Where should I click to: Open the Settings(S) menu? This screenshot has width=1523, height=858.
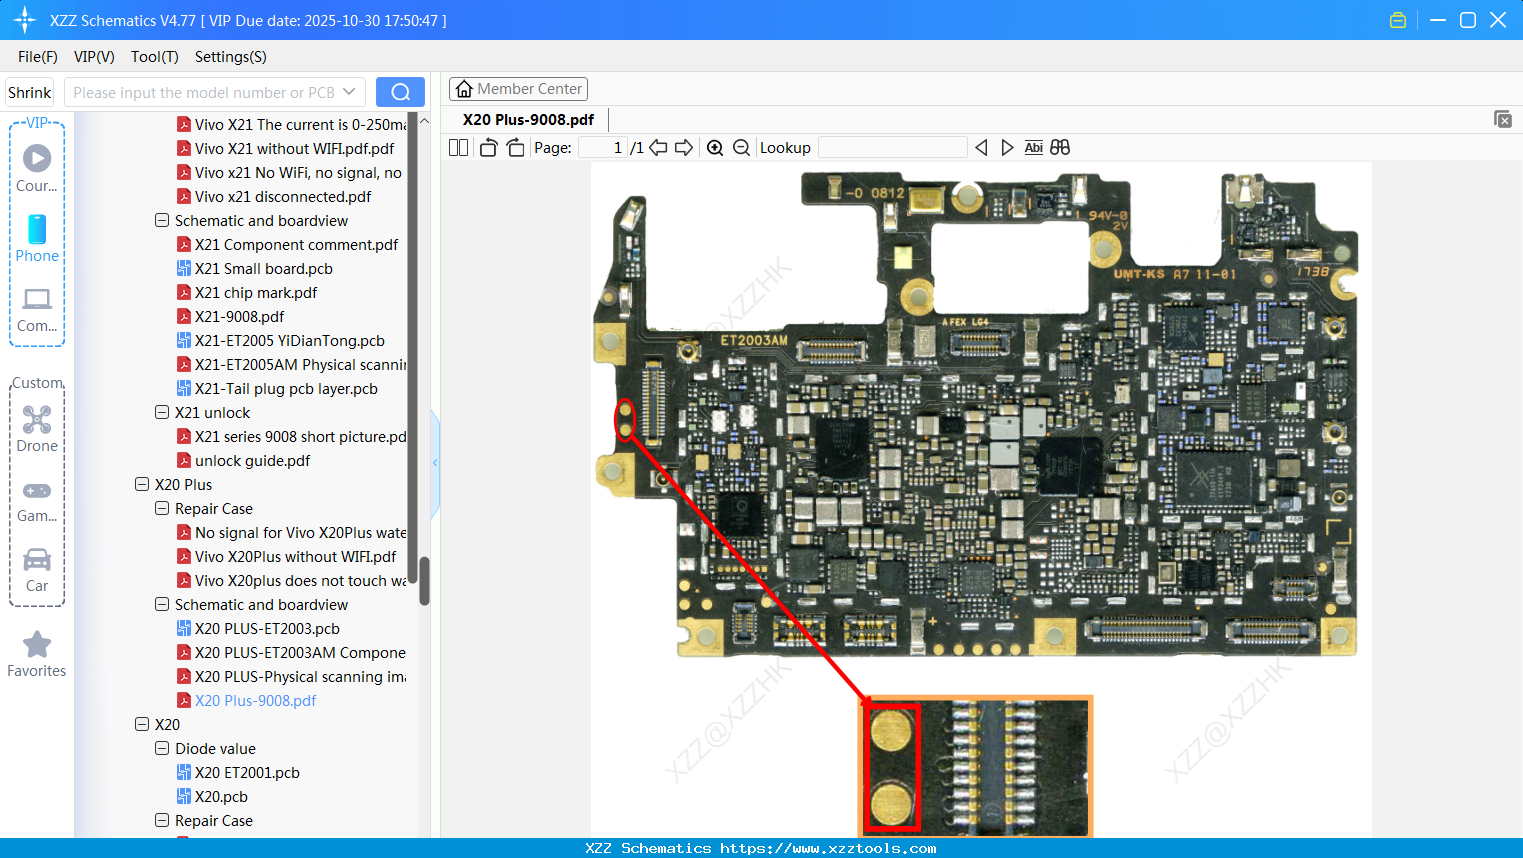[230, 57]
